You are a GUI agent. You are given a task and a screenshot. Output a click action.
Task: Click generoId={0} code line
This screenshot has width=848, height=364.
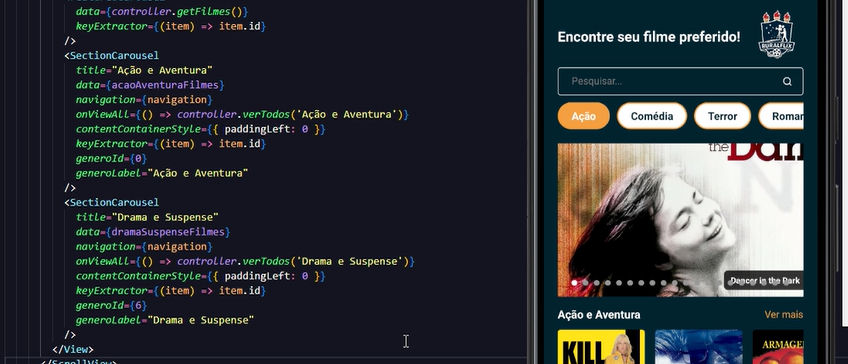pyautogui.click(x=111, y=158)
